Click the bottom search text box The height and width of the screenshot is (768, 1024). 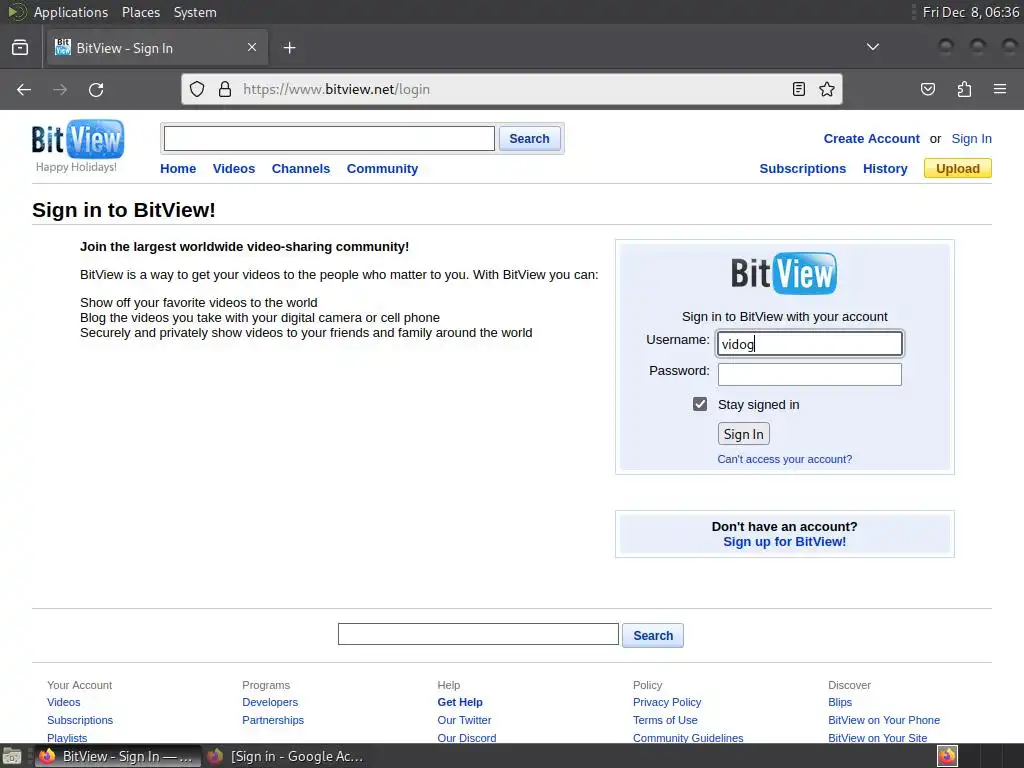point(478,634)
